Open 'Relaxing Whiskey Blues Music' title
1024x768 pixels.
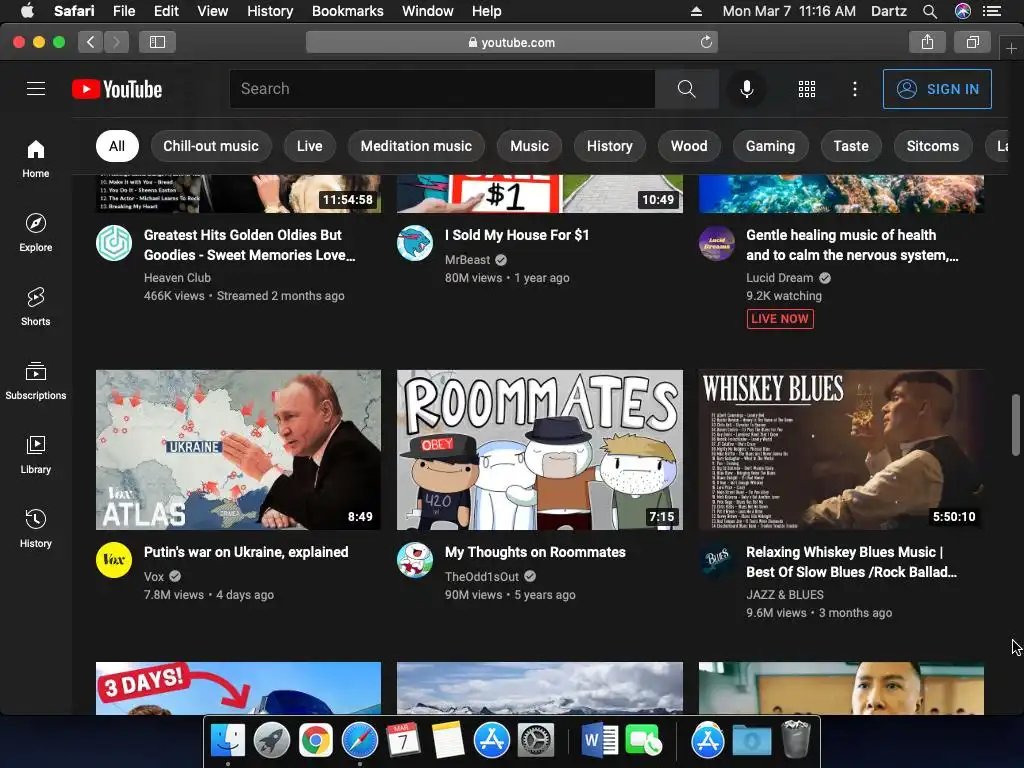click(851, 562)
